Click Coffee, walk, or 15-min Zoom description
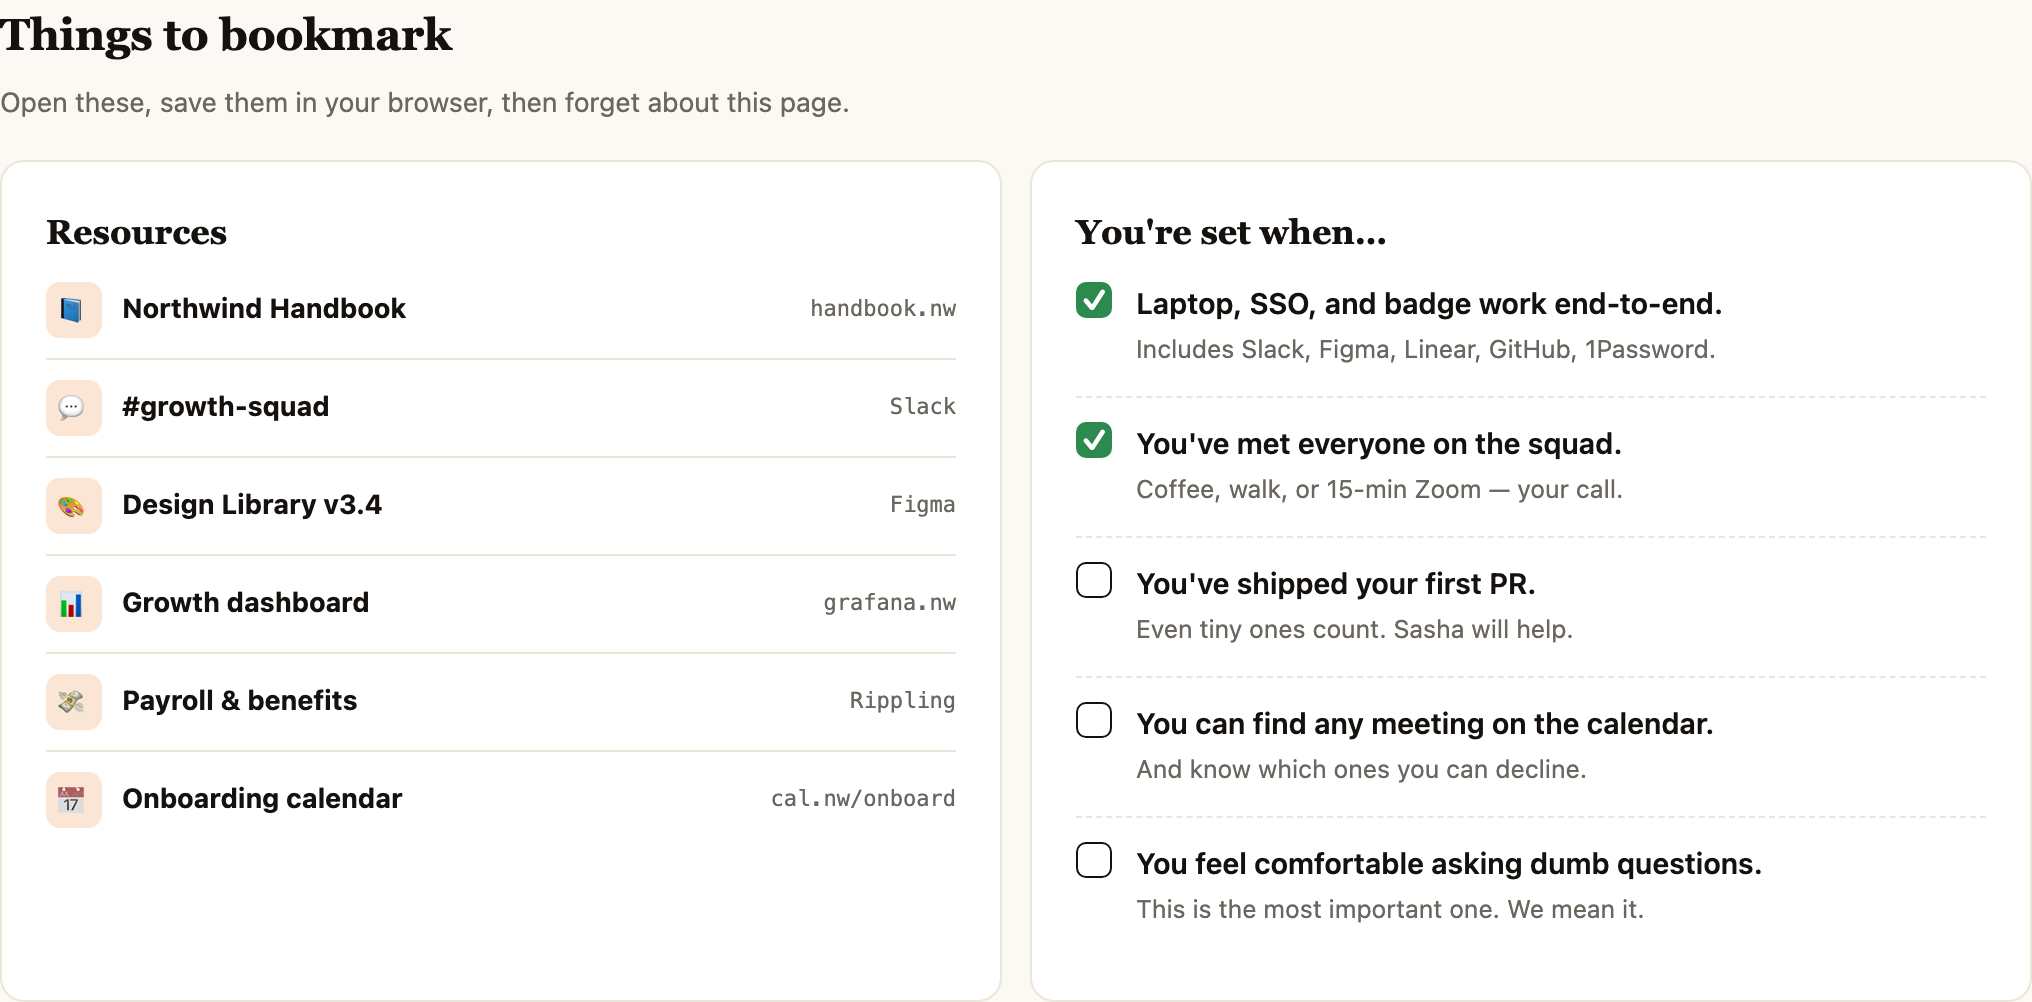Viewport: 2032px width, 1002px height. pyautogui.click(x=1379, y=490)
